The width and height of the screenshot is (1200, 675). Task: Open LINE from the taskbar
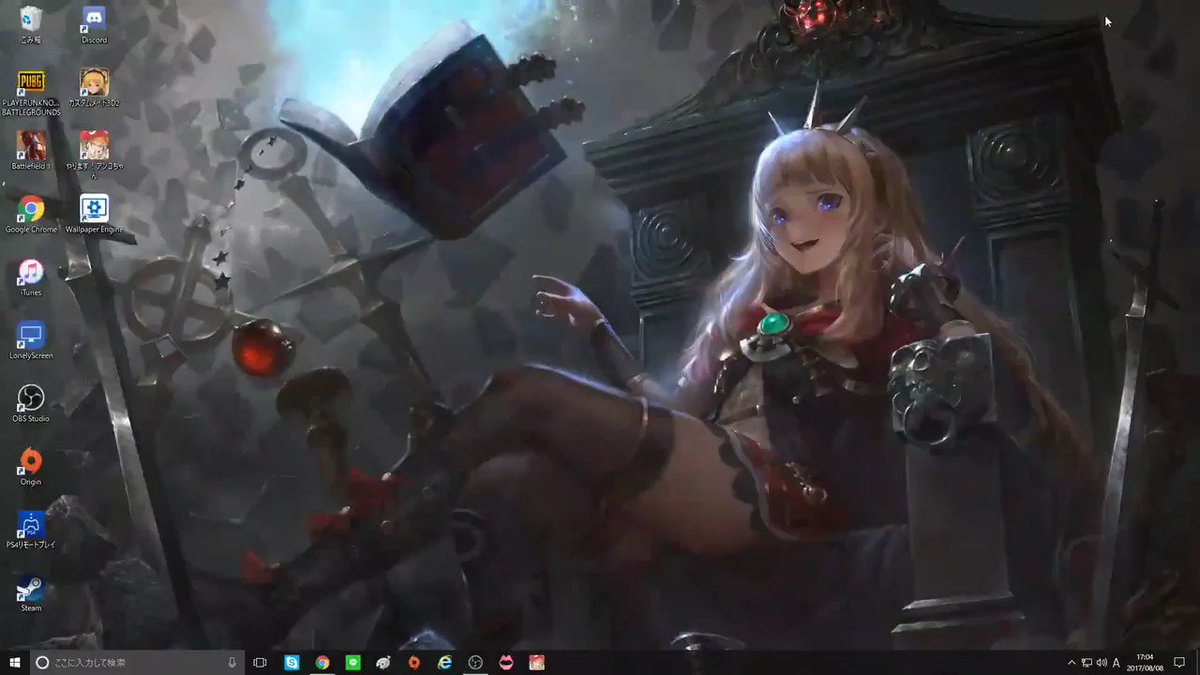(x=353, y=662)
